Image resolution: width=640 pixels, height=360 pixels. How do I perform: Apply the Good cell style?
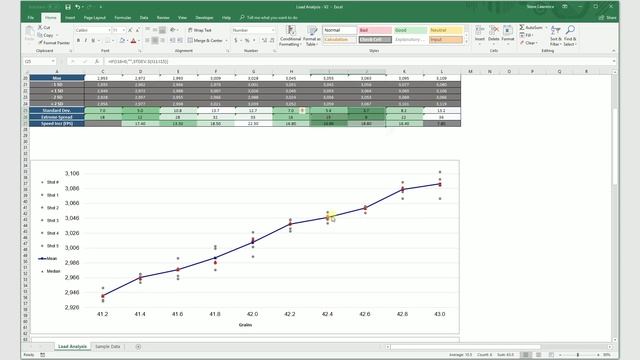click(x=410, y=30)
